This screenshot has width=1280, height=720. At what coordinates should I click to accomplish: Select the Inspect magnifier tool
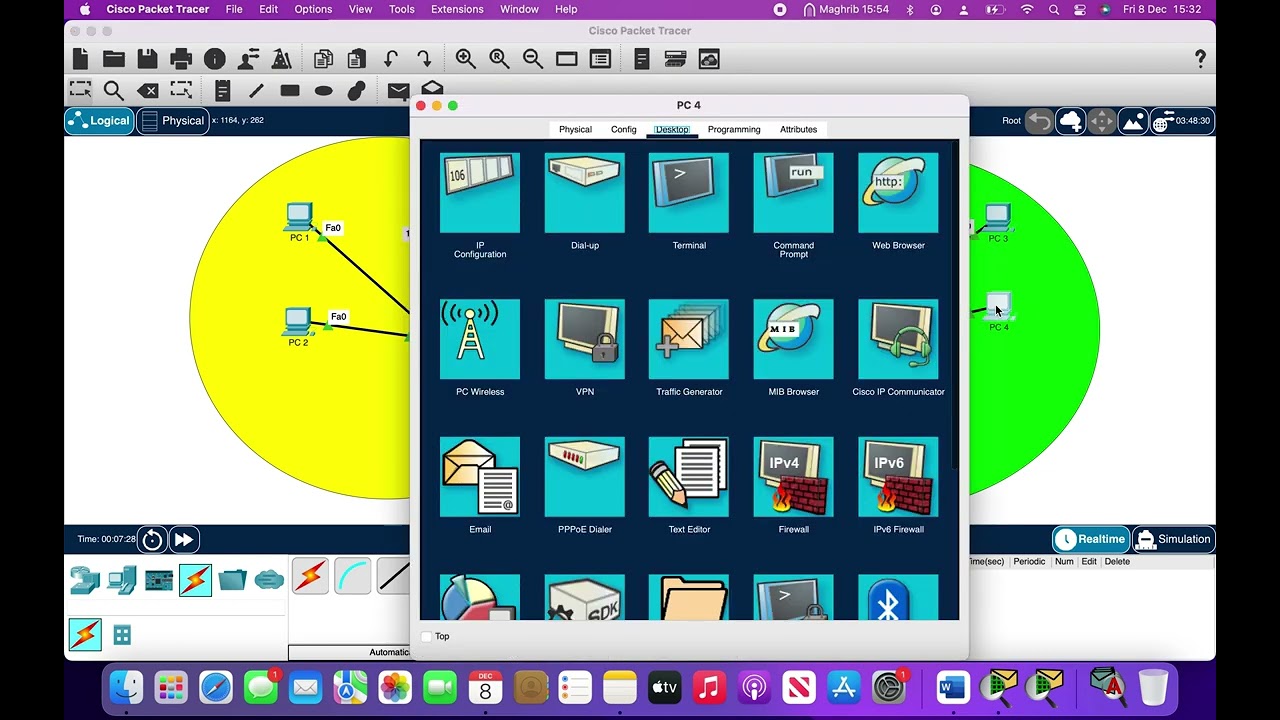click(114, 91)
